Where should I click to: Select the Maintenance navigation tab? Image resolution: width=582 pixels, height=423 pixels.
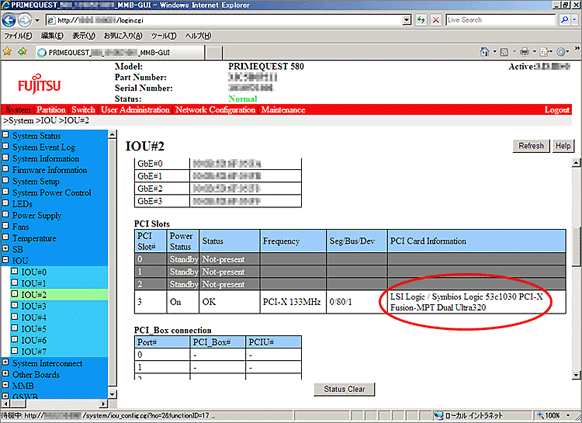click(283, 109)
